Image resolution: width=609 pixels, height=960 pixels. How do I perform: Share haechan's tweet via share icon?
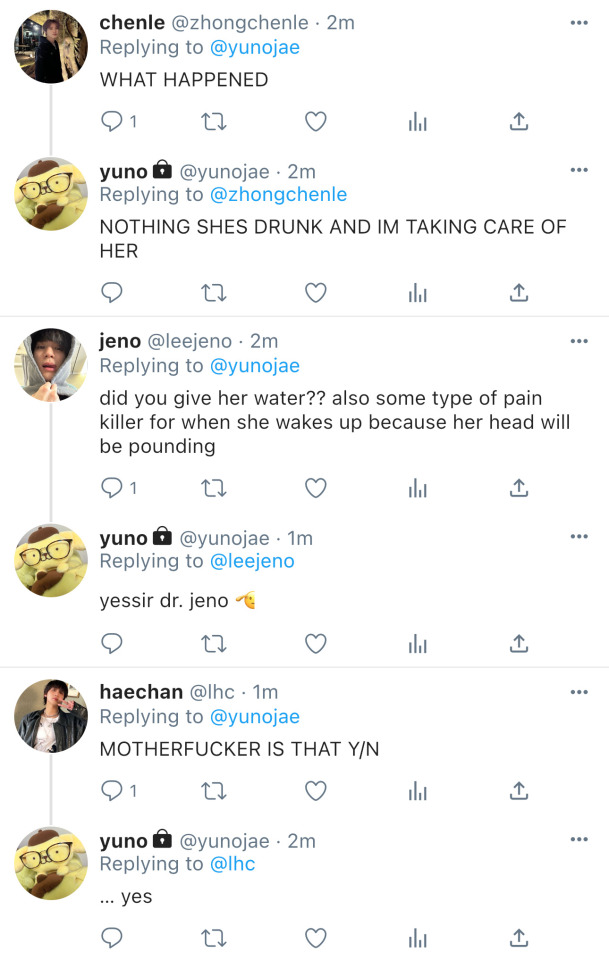pos(519,791)
